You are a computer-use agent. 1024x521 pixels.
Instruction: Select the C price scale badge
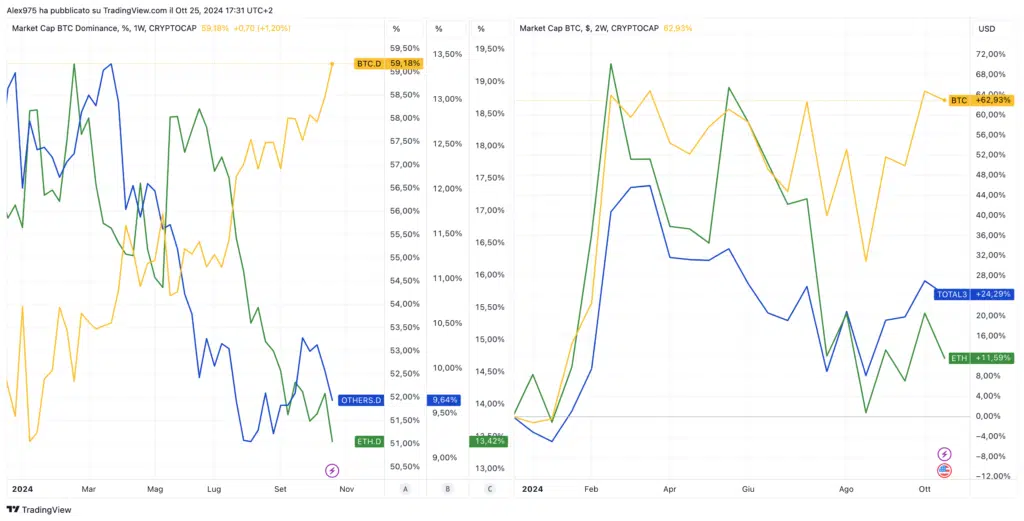pos(488,489)
